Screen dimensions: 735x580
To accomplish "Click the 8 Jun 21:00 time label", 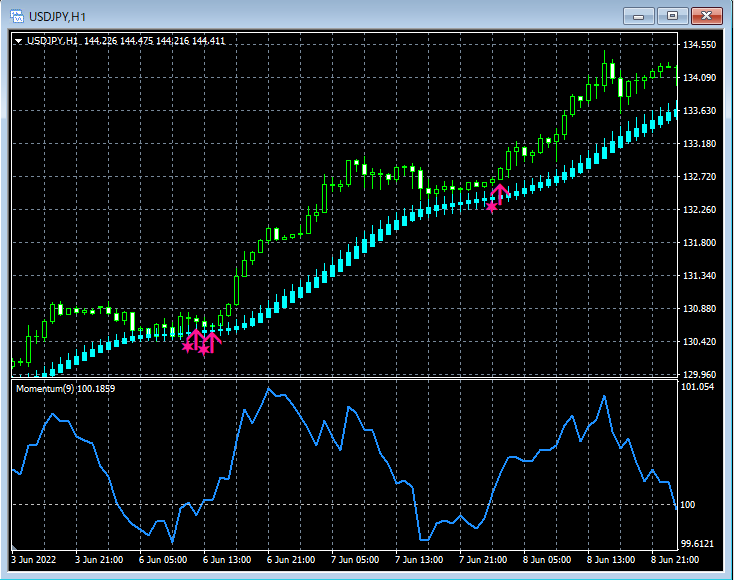I will (x=675, y=560).
